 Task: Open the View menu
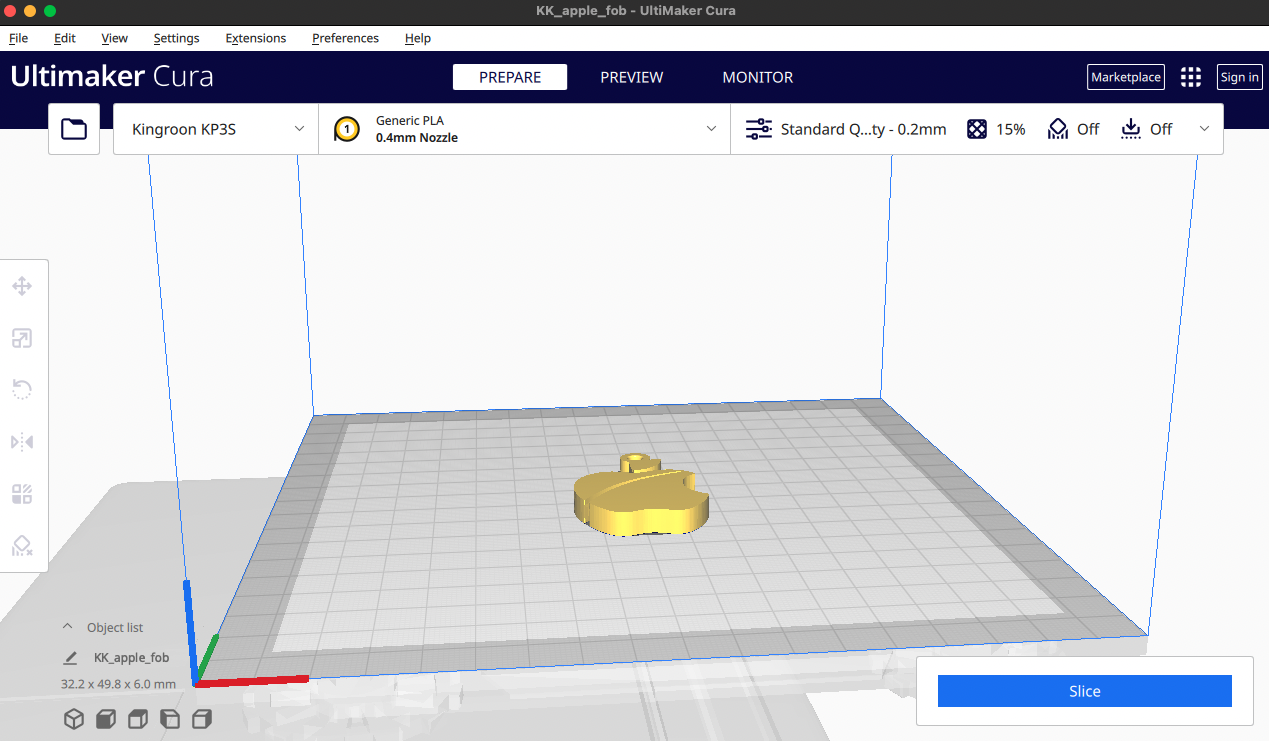click(x=115, y=38)
